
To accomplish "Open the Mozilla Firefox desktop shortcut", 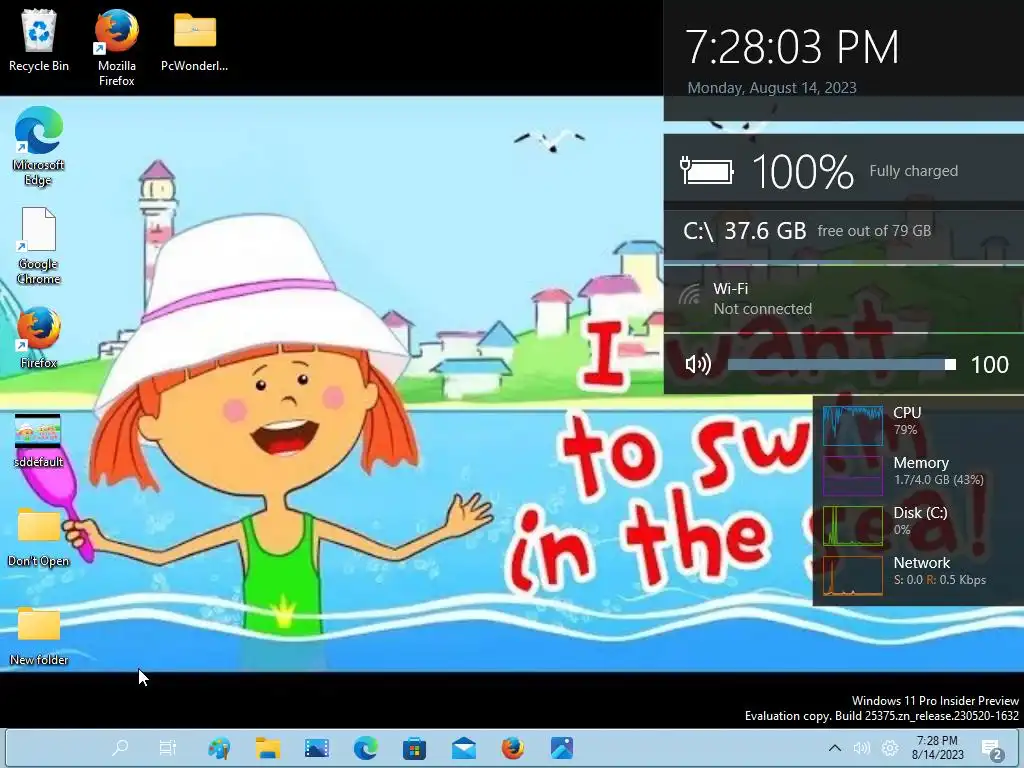I will (x=116, y=48).
